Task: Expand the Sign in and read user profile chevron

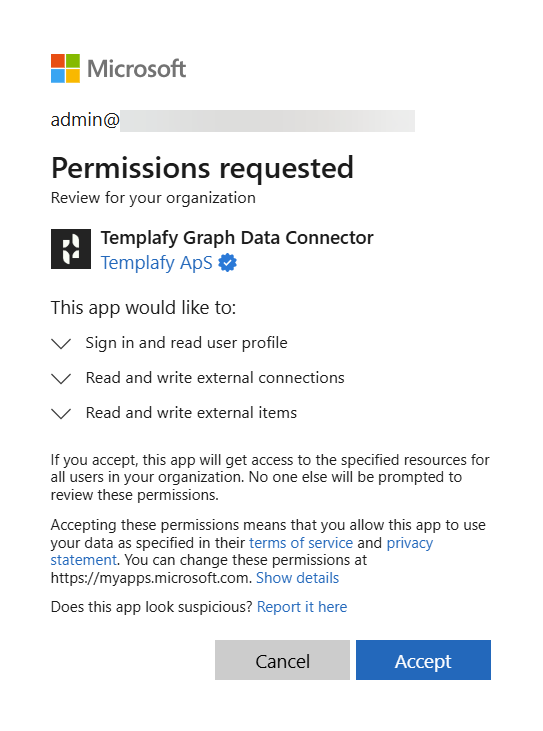Action: (x=61, y=344)
